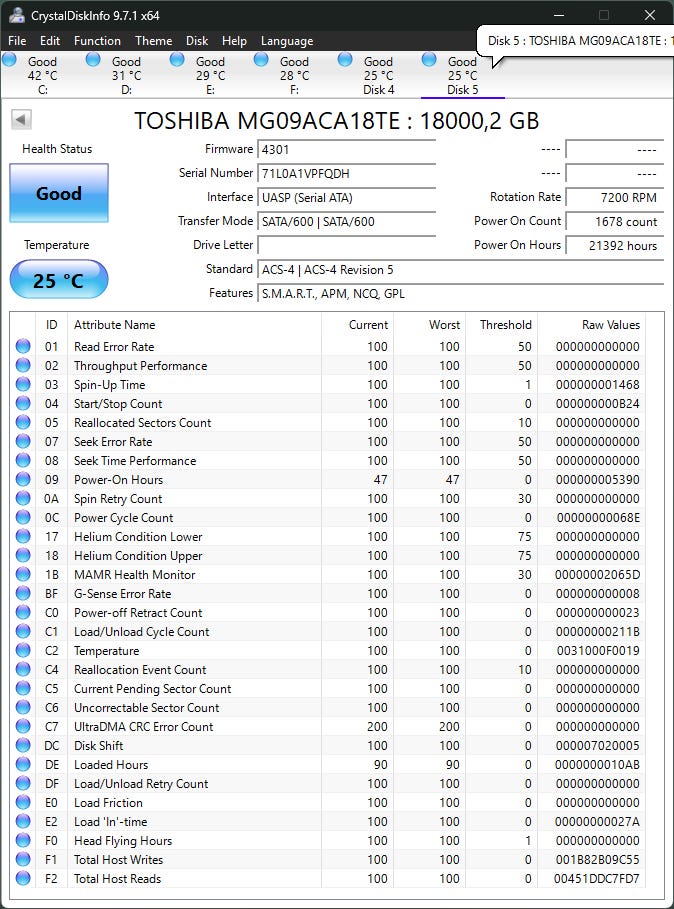Click status orb for Load/Unload Cycle Count
Image resolution: width=674 pixels, height=909 pixels.
coord(23,631)
